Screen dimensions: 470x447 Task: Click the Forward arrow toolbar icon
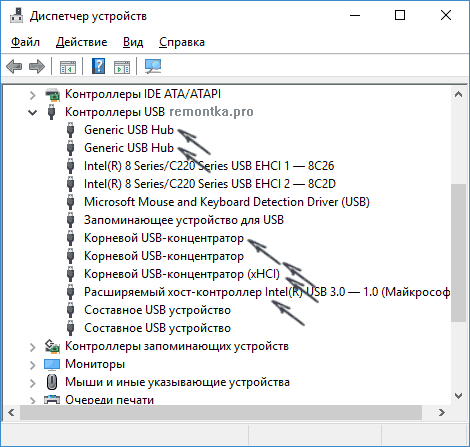37,66
